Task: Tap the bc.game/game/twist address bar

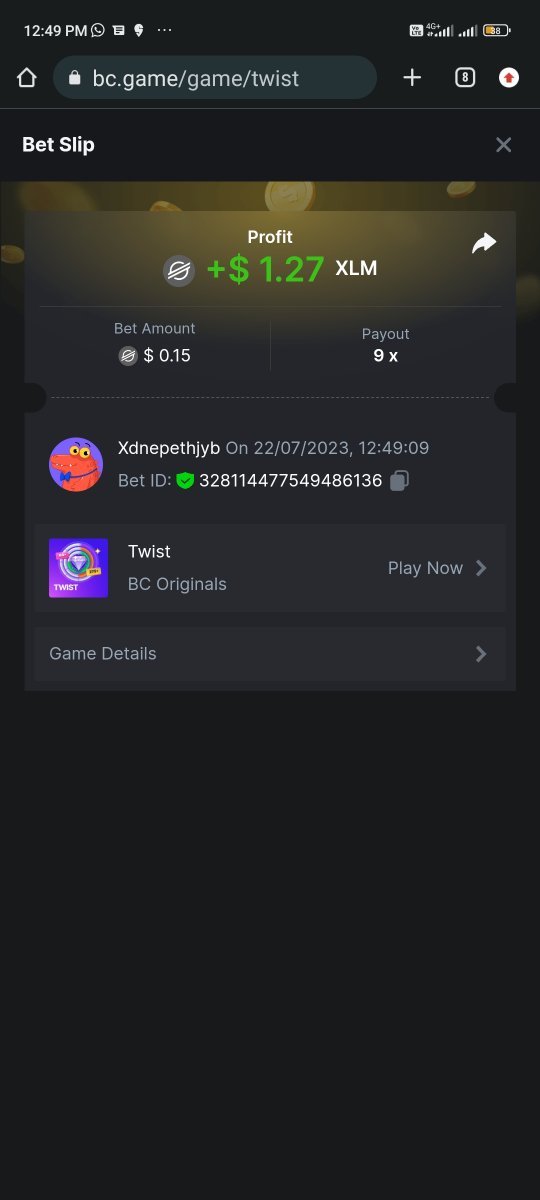Action: (x=215, y=78)
